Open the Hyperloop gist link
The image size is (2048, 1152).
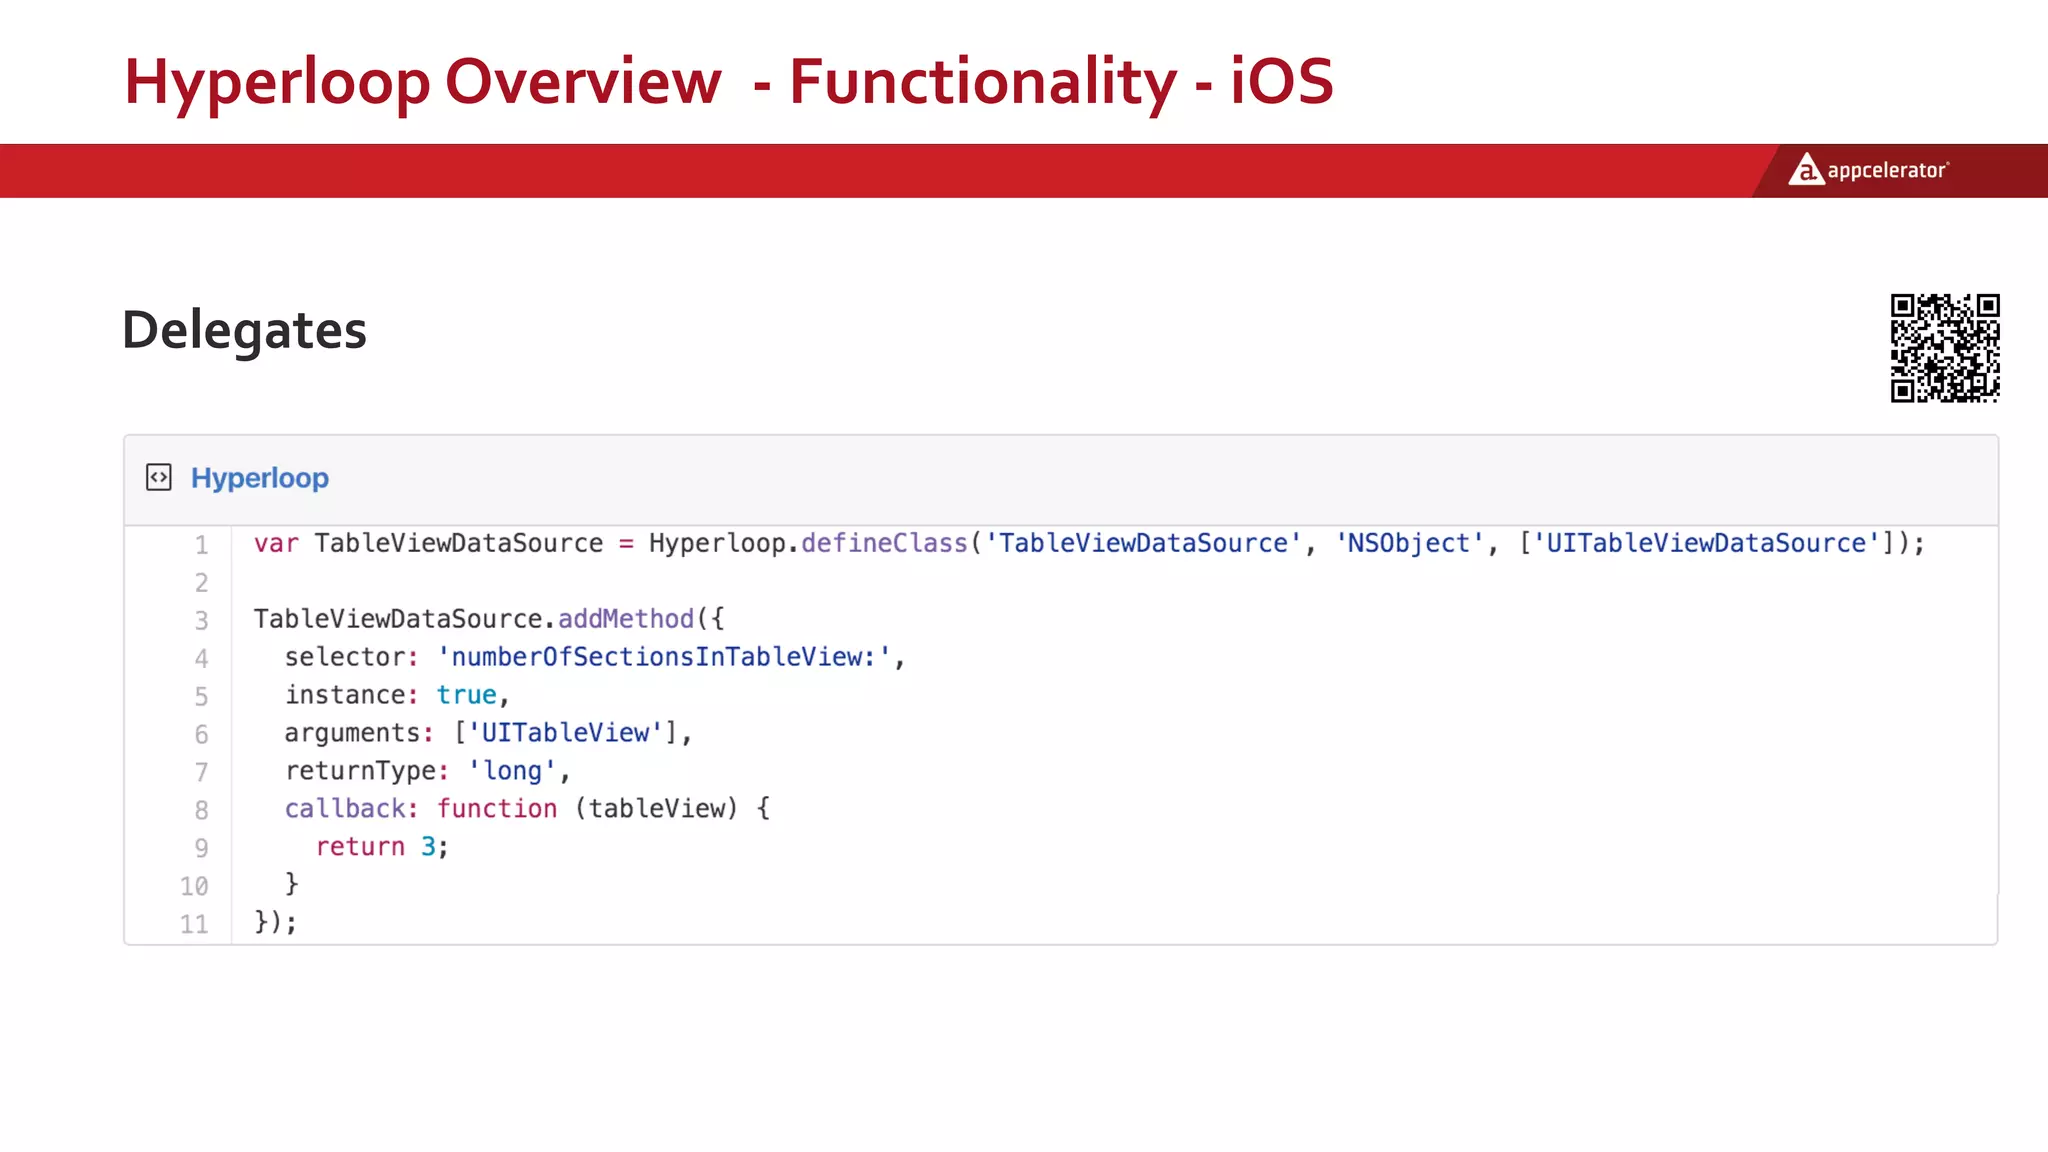[x=259, y=478]
